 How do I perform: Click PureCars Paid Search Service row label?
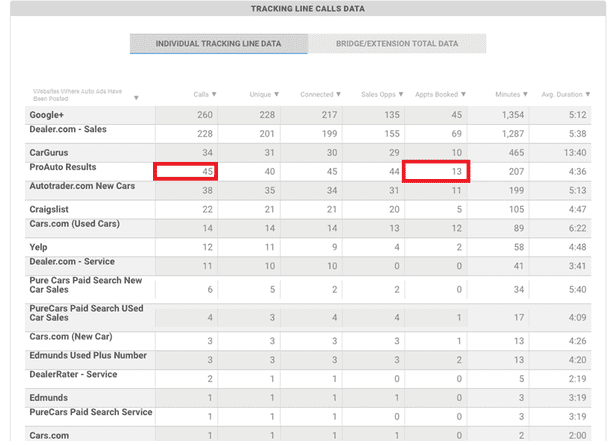(x=91, y=412)
